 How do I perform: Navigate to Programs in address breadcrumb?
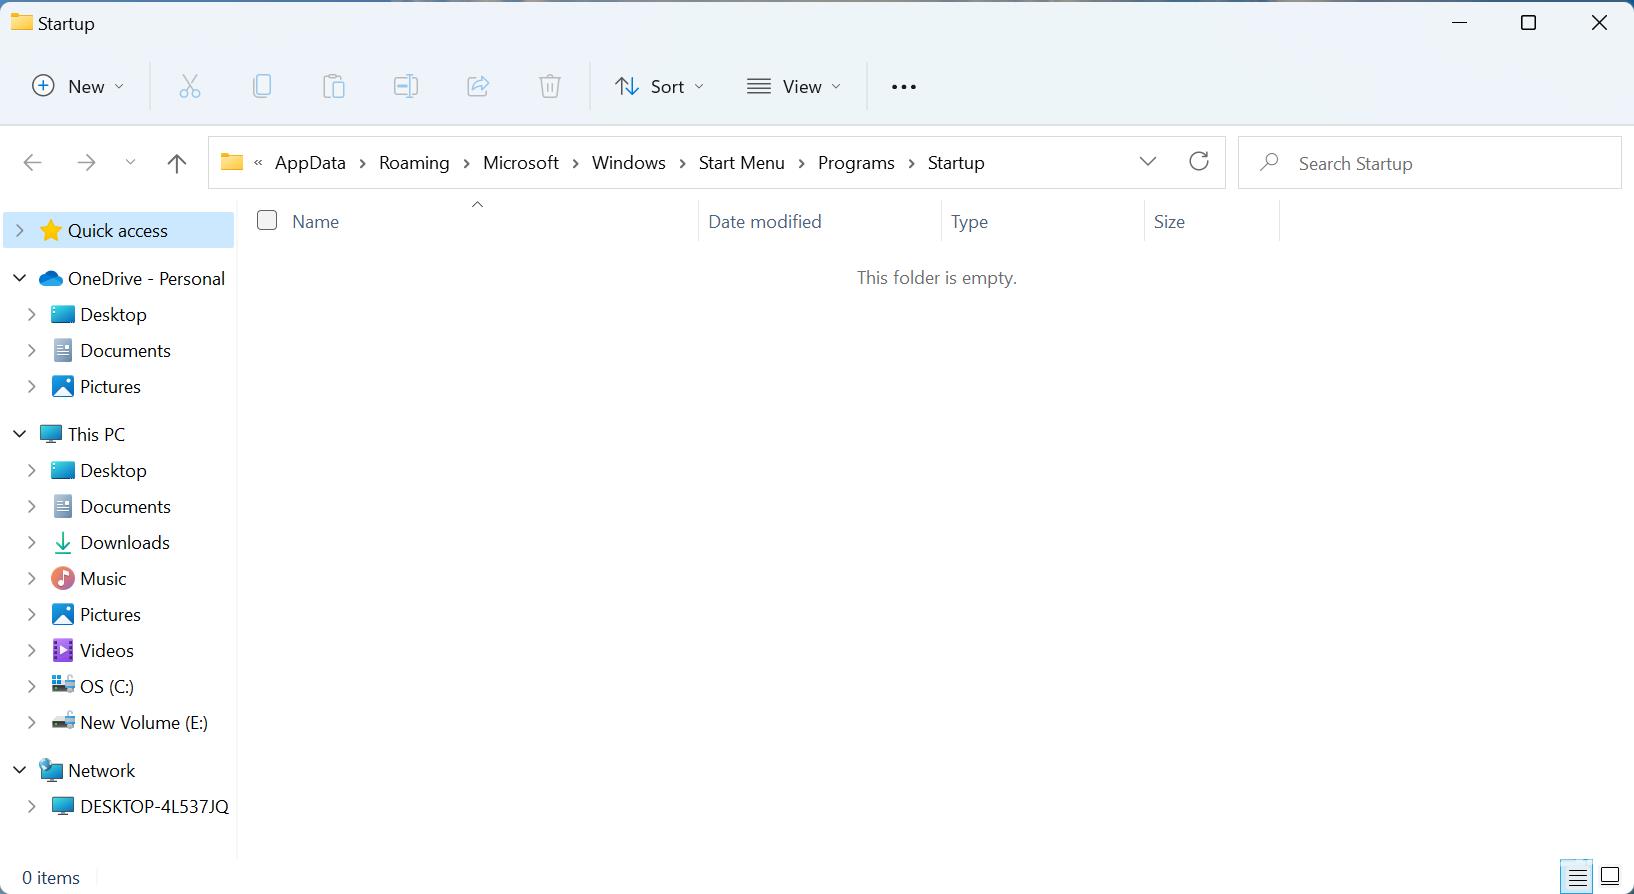pyautogui.click(x=856, y=163)
